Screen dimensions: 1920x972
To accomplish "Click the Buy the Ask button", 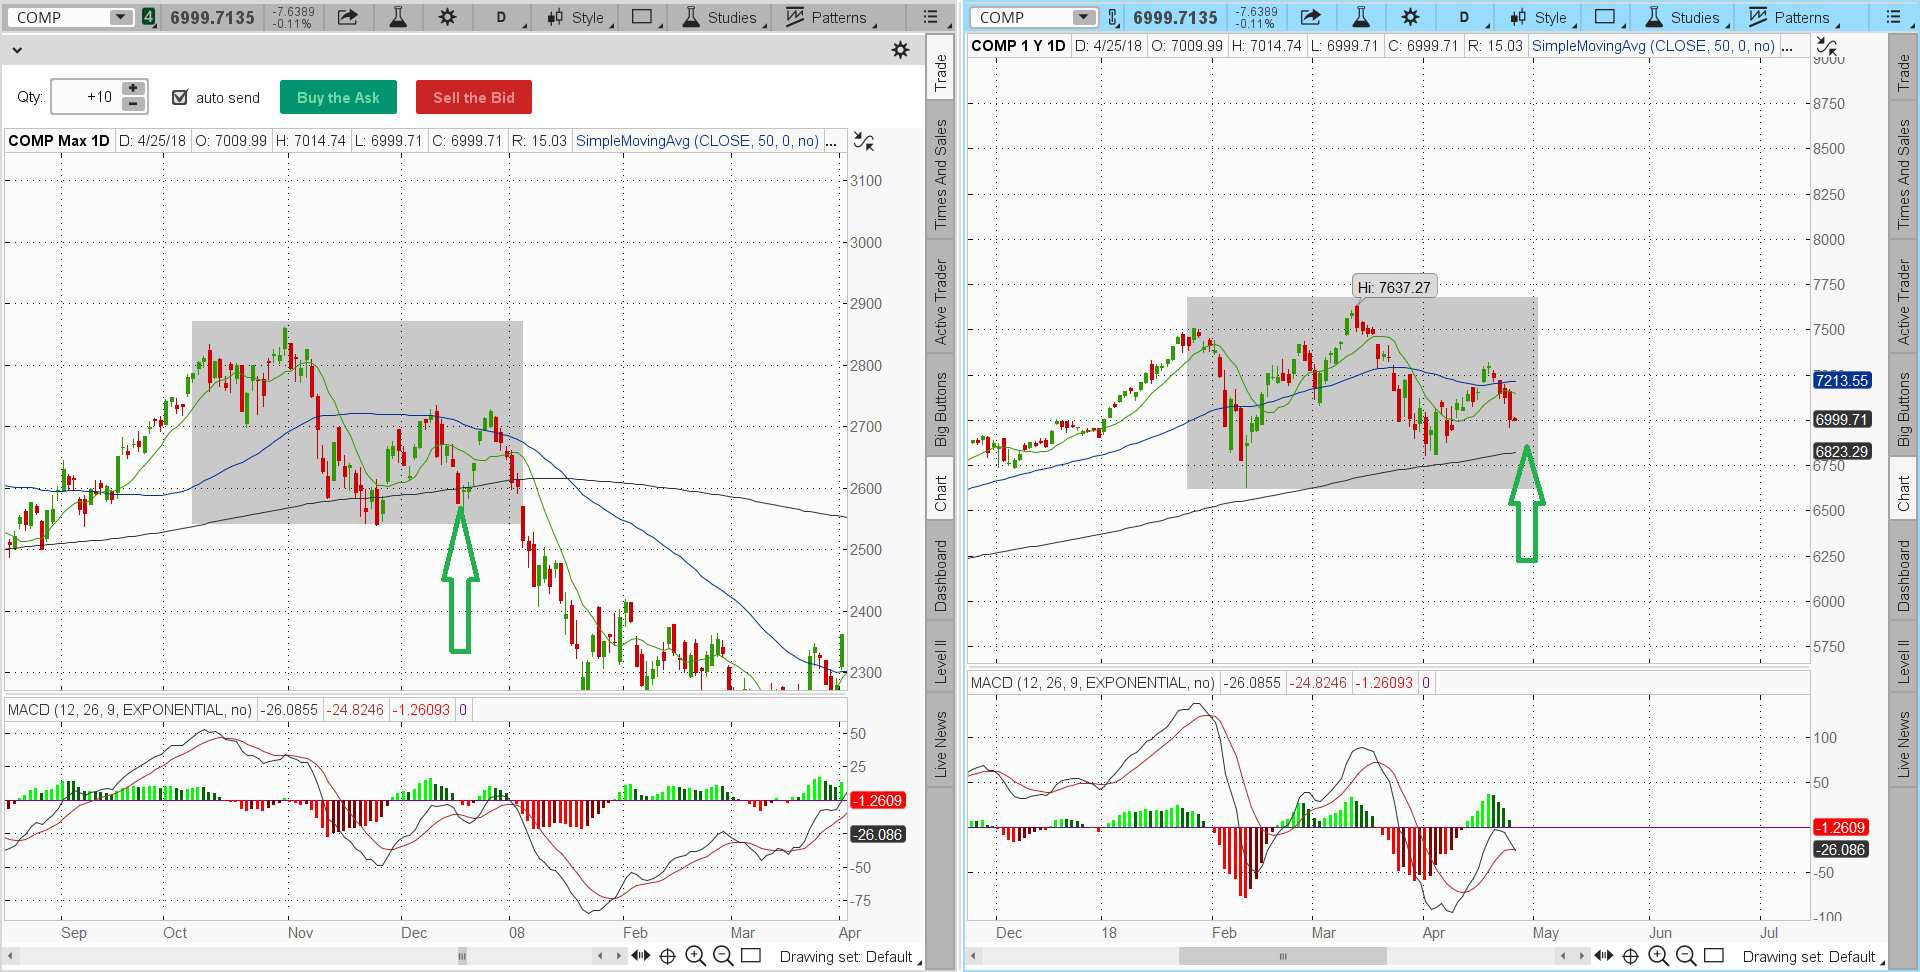I will (338, 97).
